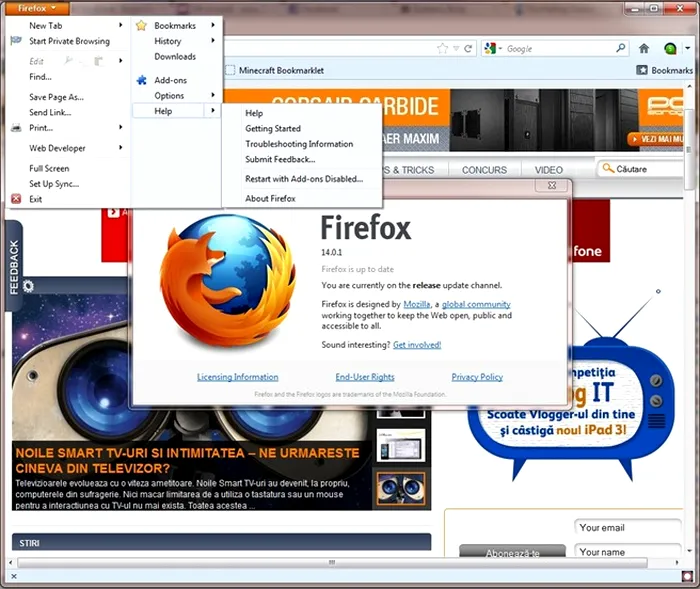This screenshot has height=589, width=700.
Task: Expand the Edit submenu arrow
Action: pyautogui.click(x=121, y=60)
